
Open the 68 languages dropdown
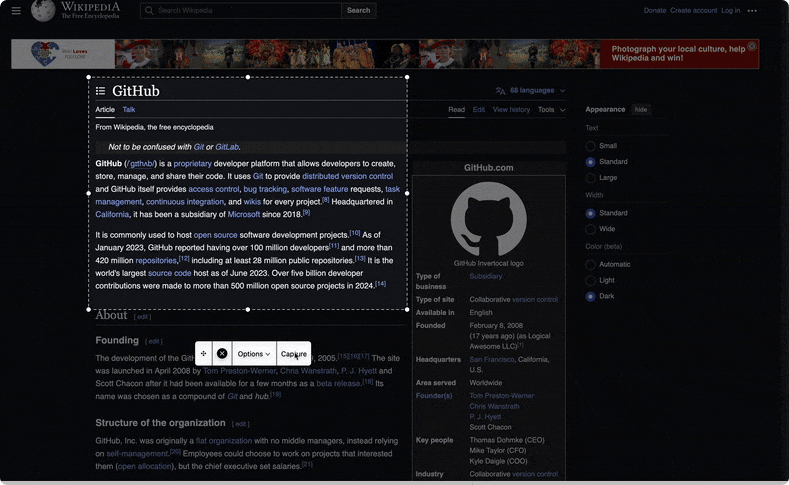530,90
